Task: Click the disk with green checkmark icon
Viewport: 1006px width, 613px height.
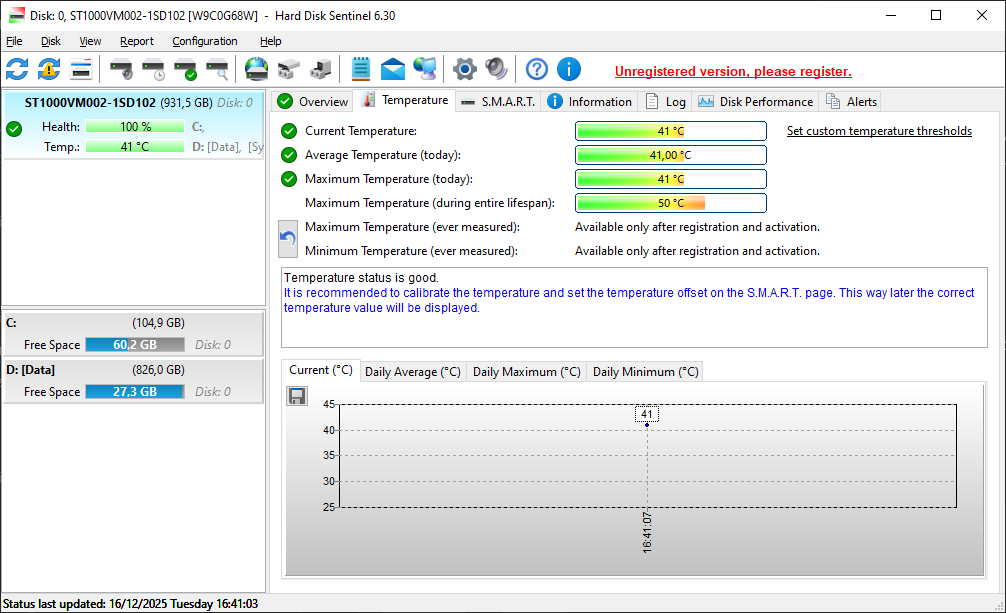Action: click(185, 69)
